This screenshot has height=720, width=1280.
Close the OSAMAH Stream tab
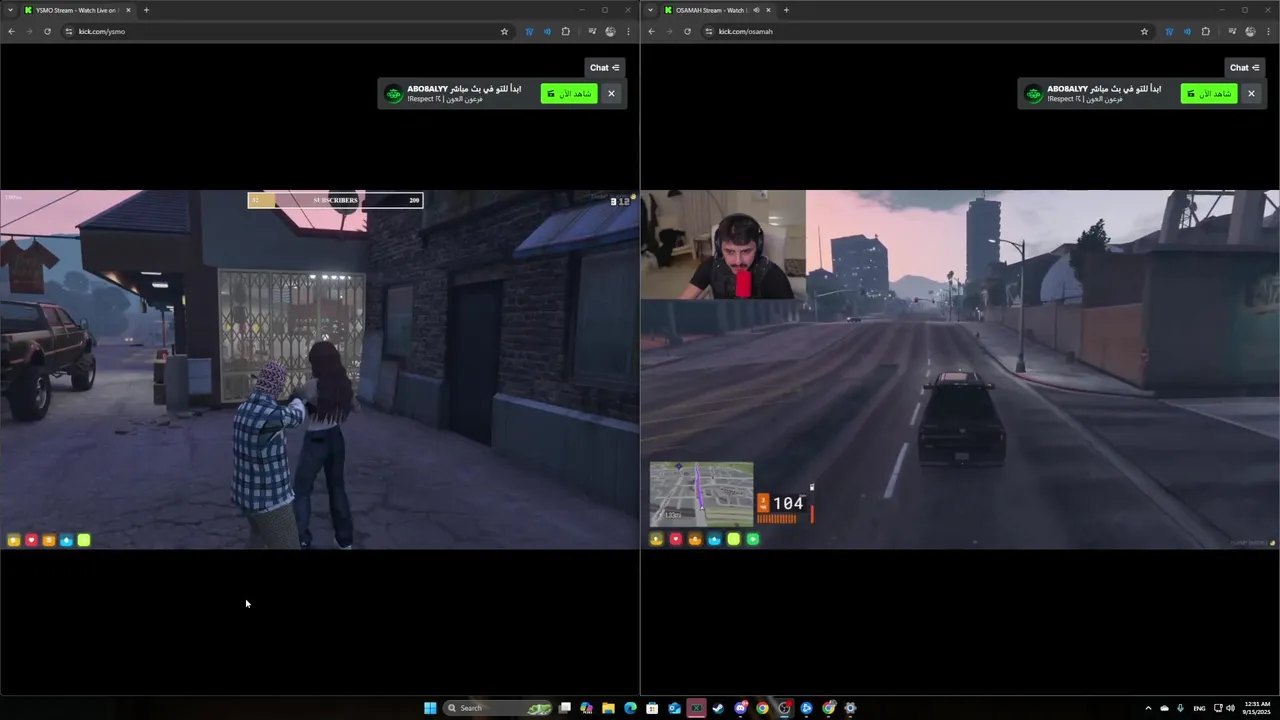[768, 10]
